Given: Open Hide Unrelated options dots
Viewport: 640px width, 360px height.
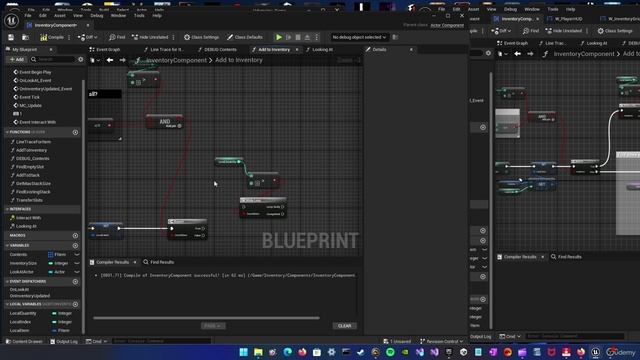Looking at the screenshot, I should point(173,37).
